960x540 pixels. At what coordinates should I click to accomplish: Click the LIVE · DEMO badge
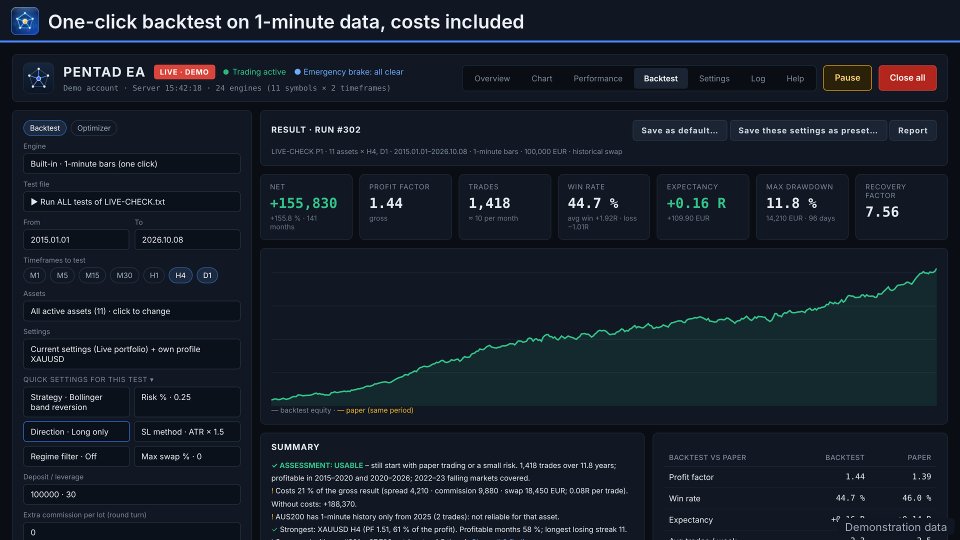184,72
